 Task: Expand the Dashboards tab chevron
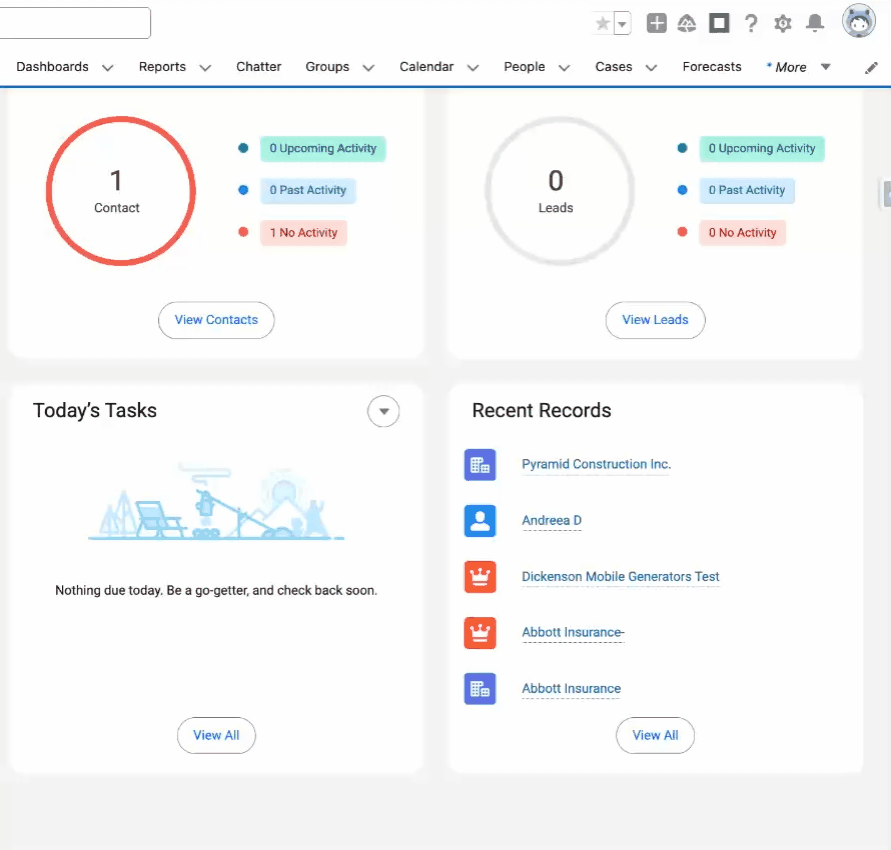[x=108, y=68]
